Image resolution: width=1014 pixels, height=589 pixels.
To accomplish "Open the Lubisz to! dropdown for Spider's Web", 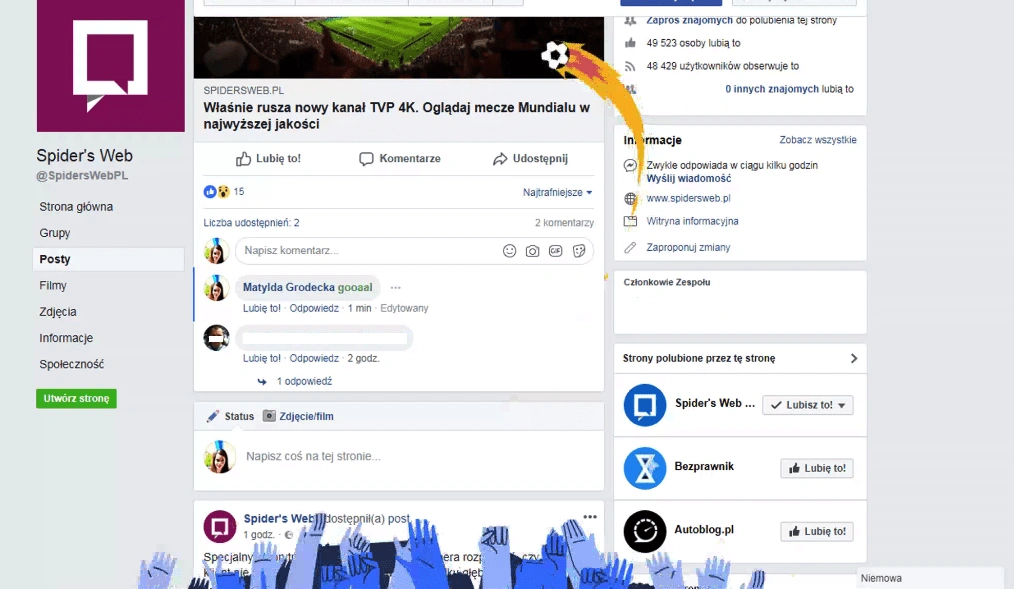I will pos(808,405).
